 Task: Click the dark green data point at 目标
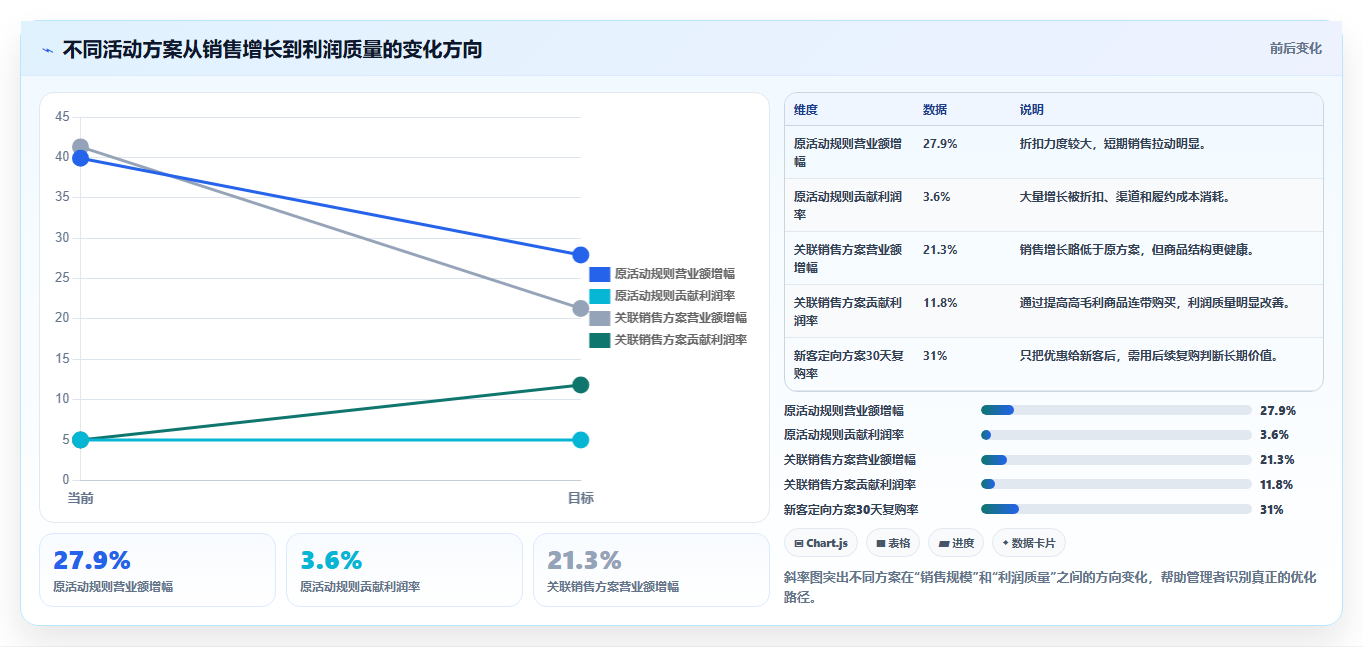[x=580, y=385]
